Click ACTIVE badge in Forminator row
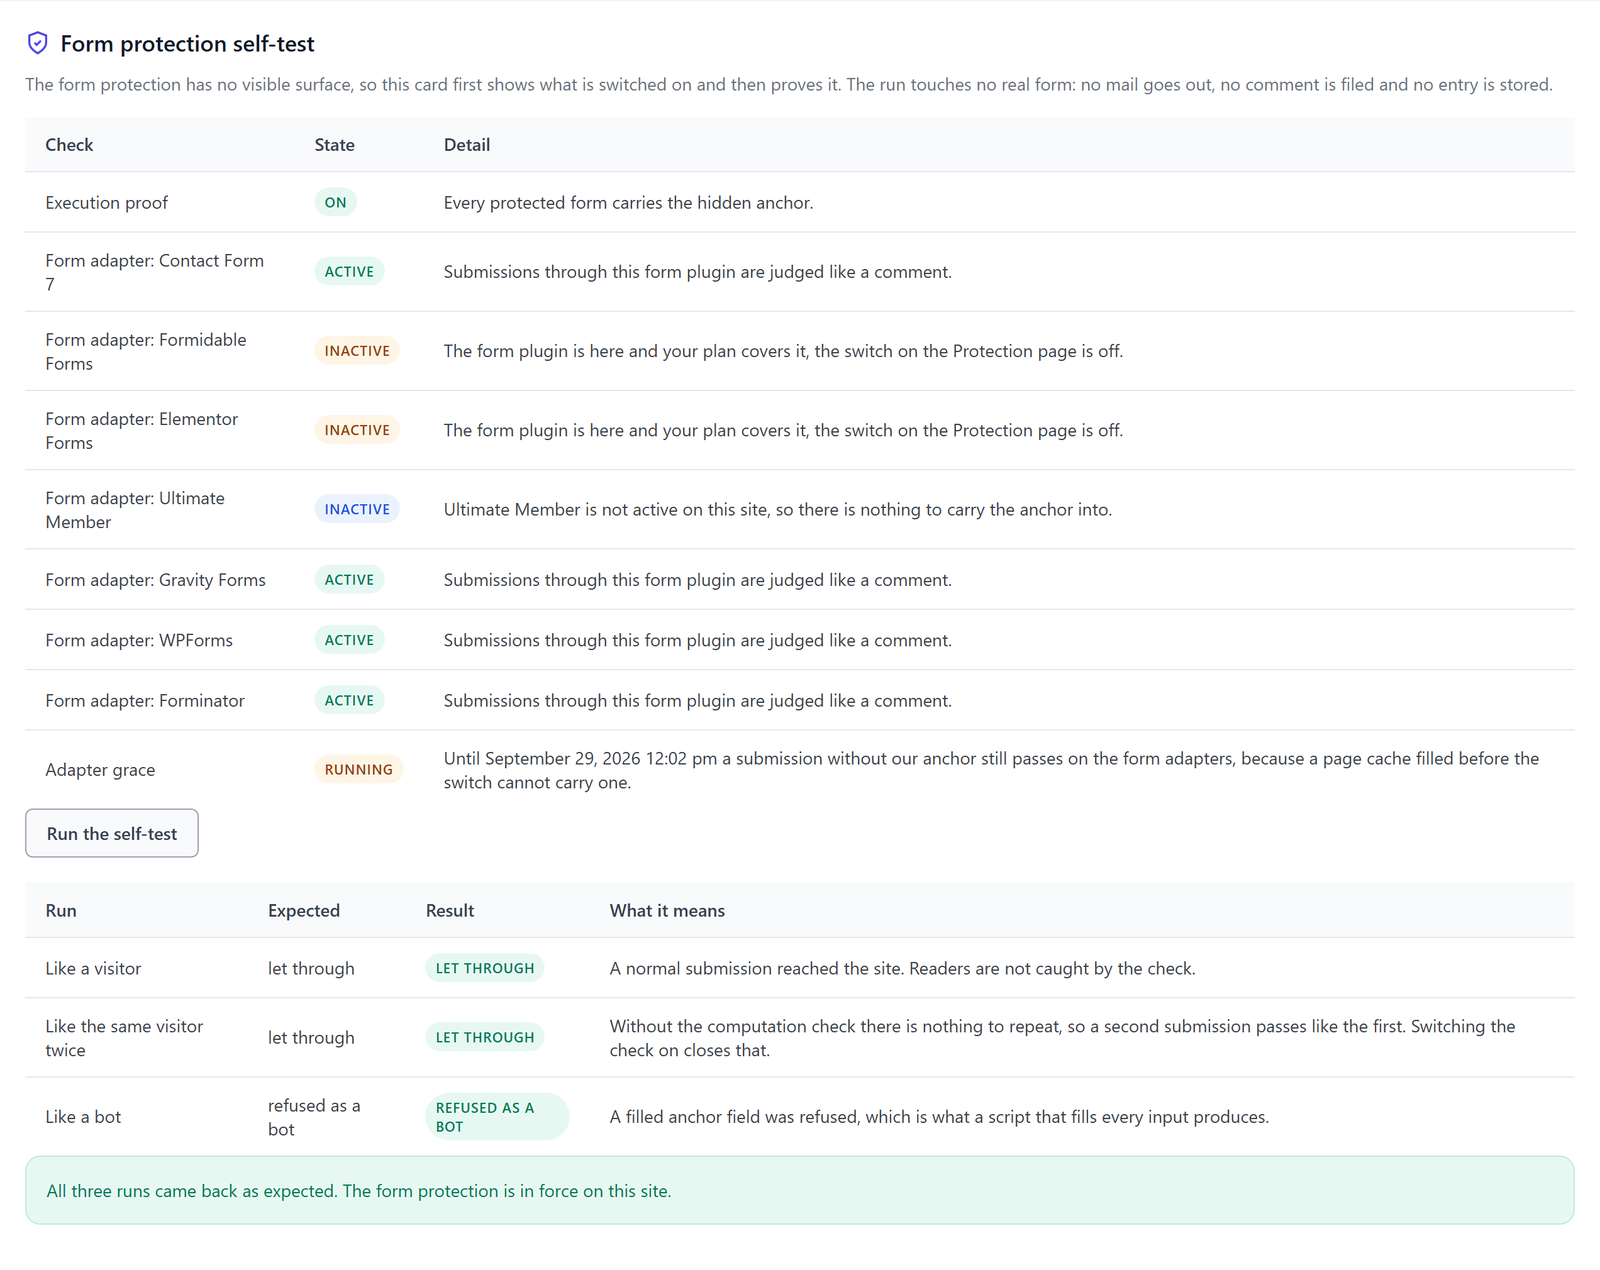Viewport: 1600px width, 1270px height. pos(349,700)
